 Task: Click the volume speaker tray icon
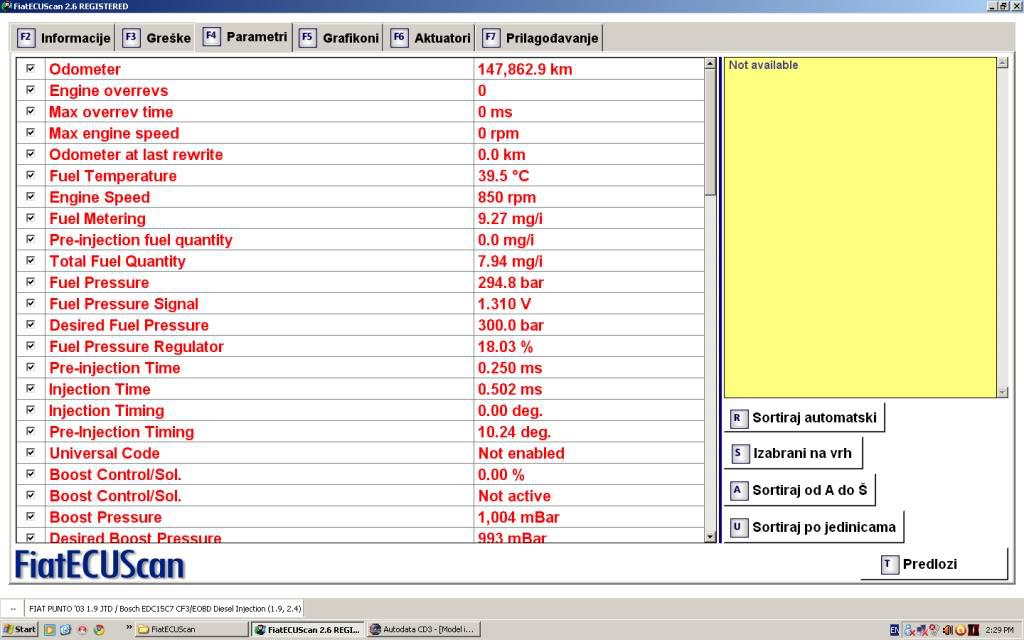click(x=946, y=630)
